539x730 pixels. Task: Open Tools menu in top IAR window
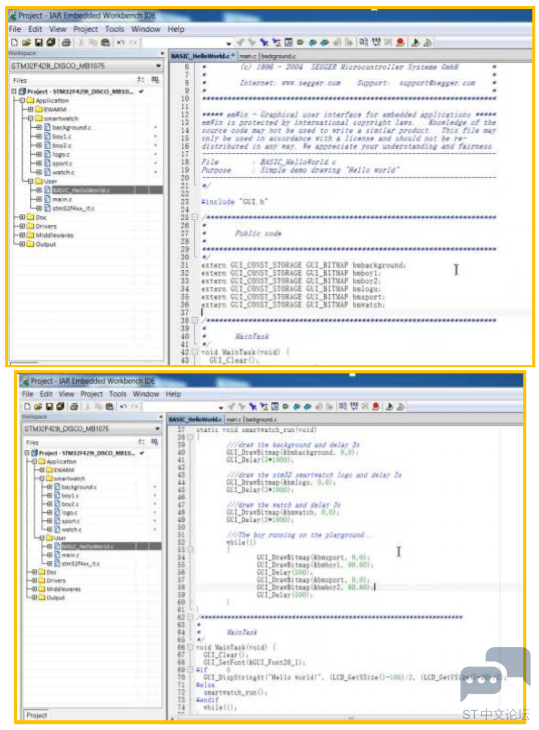[115, 29]
